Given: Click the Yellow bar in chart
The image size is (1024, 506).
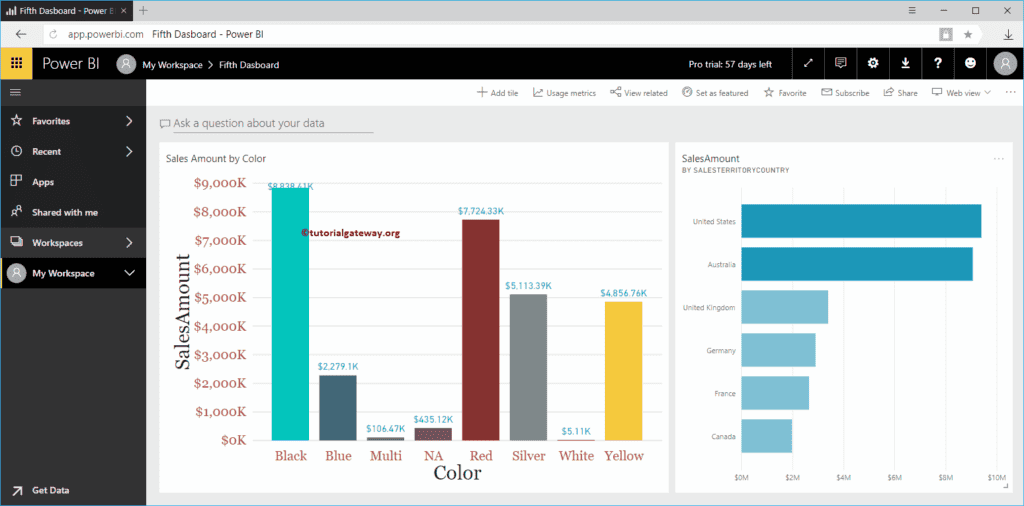Looking at the screenshot, I should click(x=624, y=371).
